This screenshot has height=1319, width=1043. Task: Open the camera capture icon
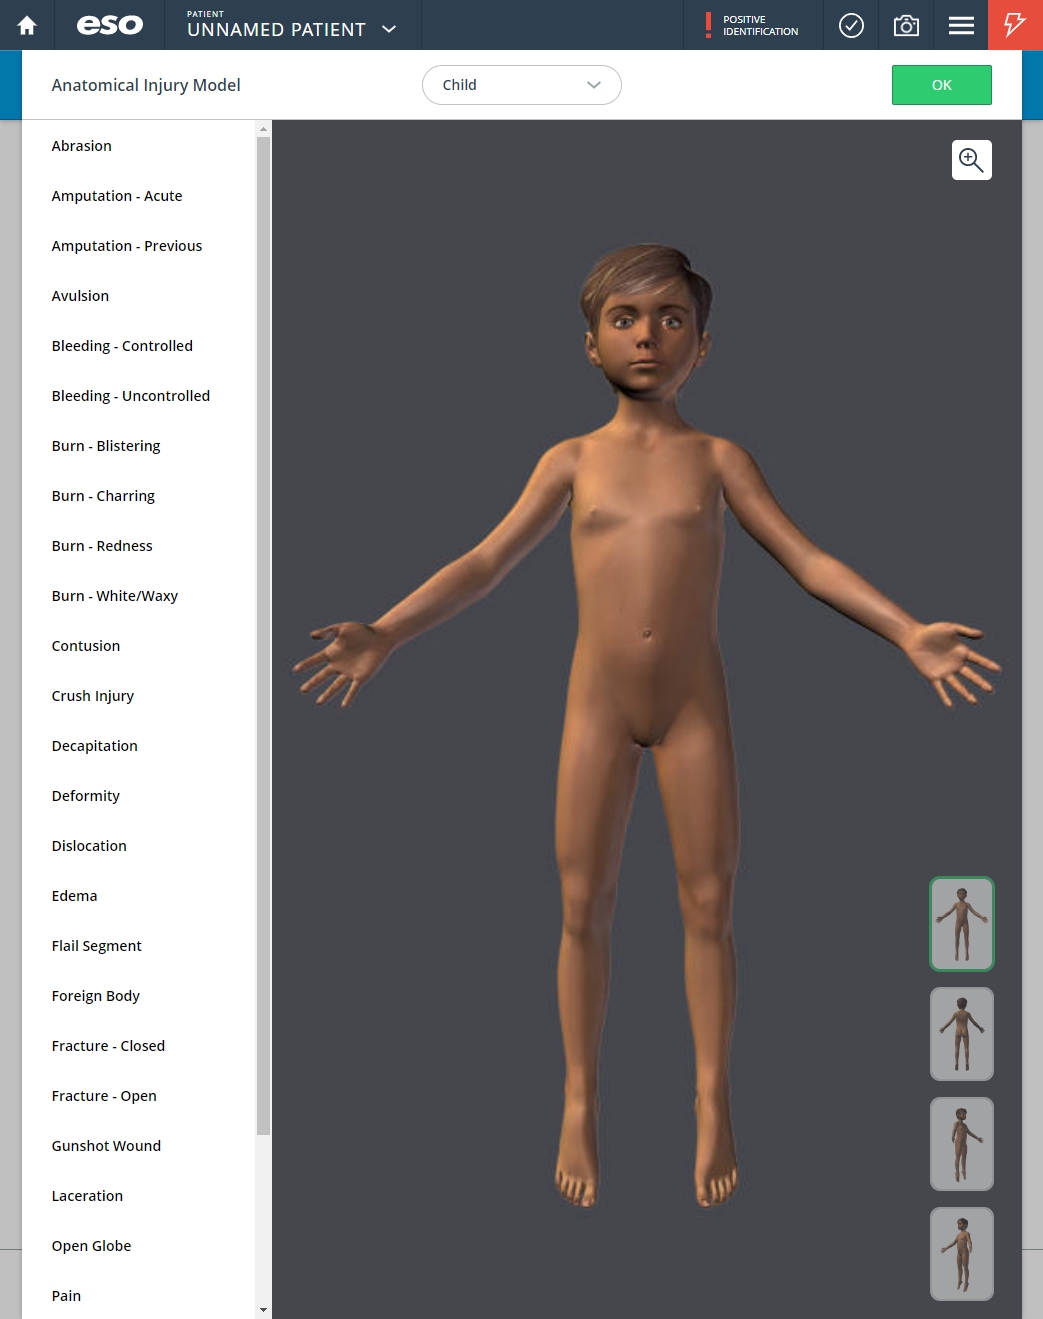(906, 25)
